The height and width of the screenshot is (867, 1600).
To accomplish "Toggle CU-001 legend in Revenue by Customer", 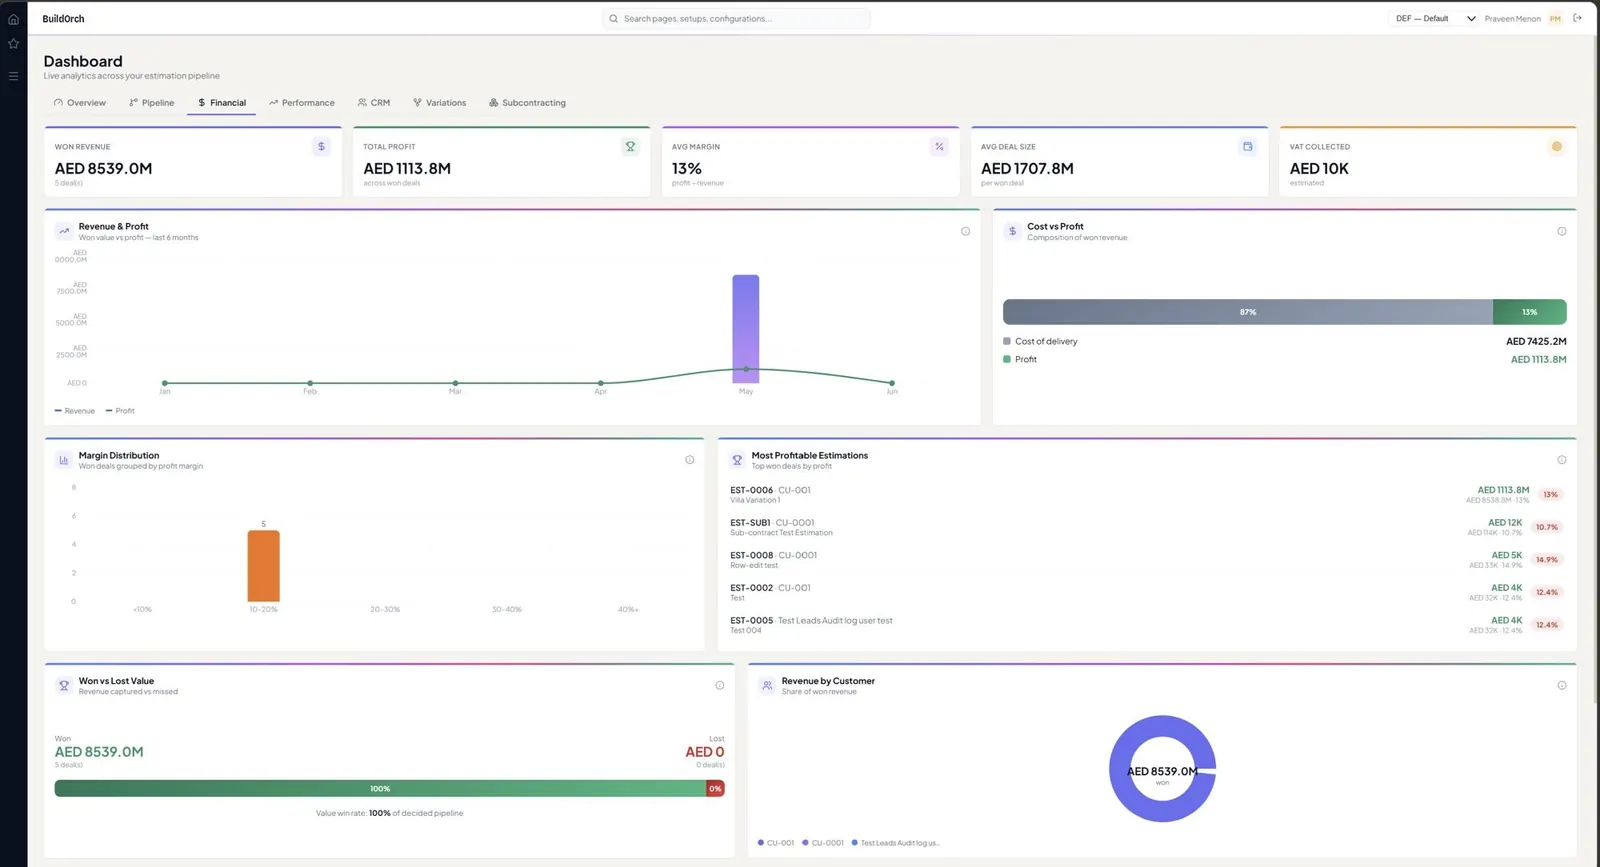I will click(x=776, y=843).
